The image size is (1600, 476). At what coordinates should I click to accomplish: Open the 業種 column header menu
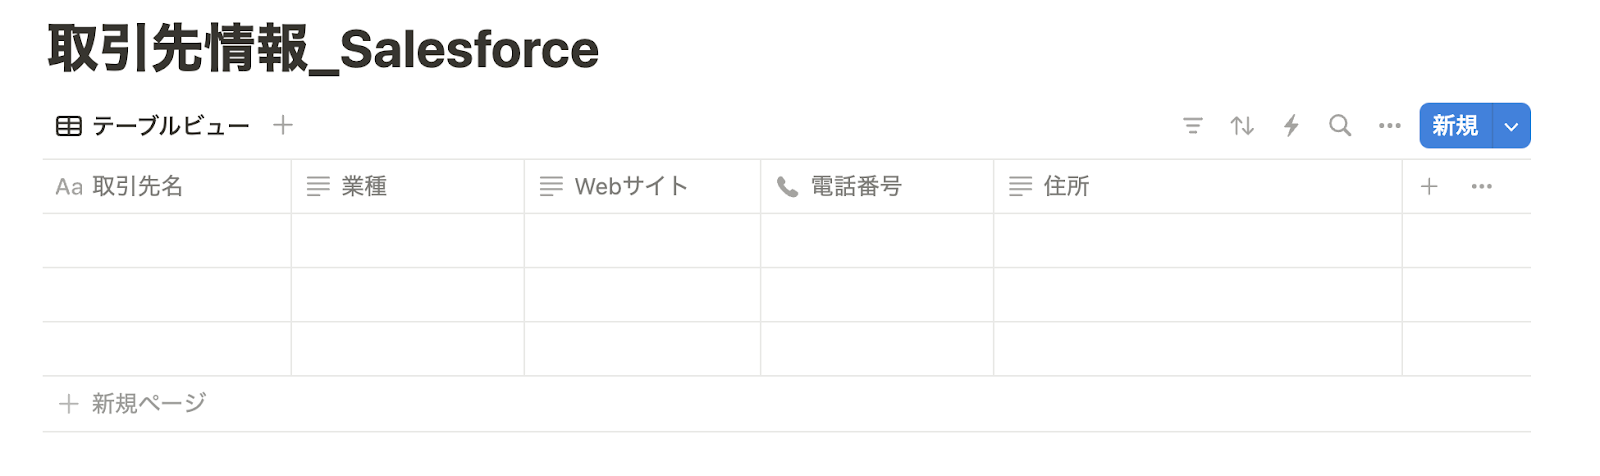pyautogui.click(x=364, y=187)
